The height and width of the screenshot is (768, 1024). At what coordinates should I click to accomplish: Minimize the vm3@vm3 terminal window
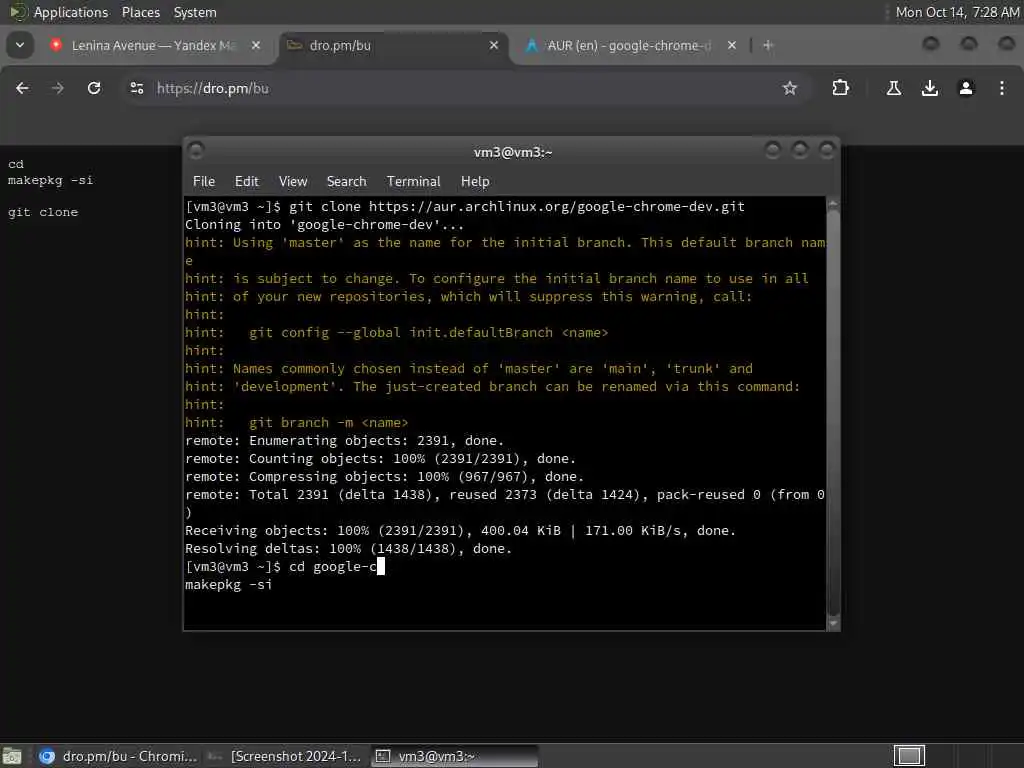(x=773, y=151)
